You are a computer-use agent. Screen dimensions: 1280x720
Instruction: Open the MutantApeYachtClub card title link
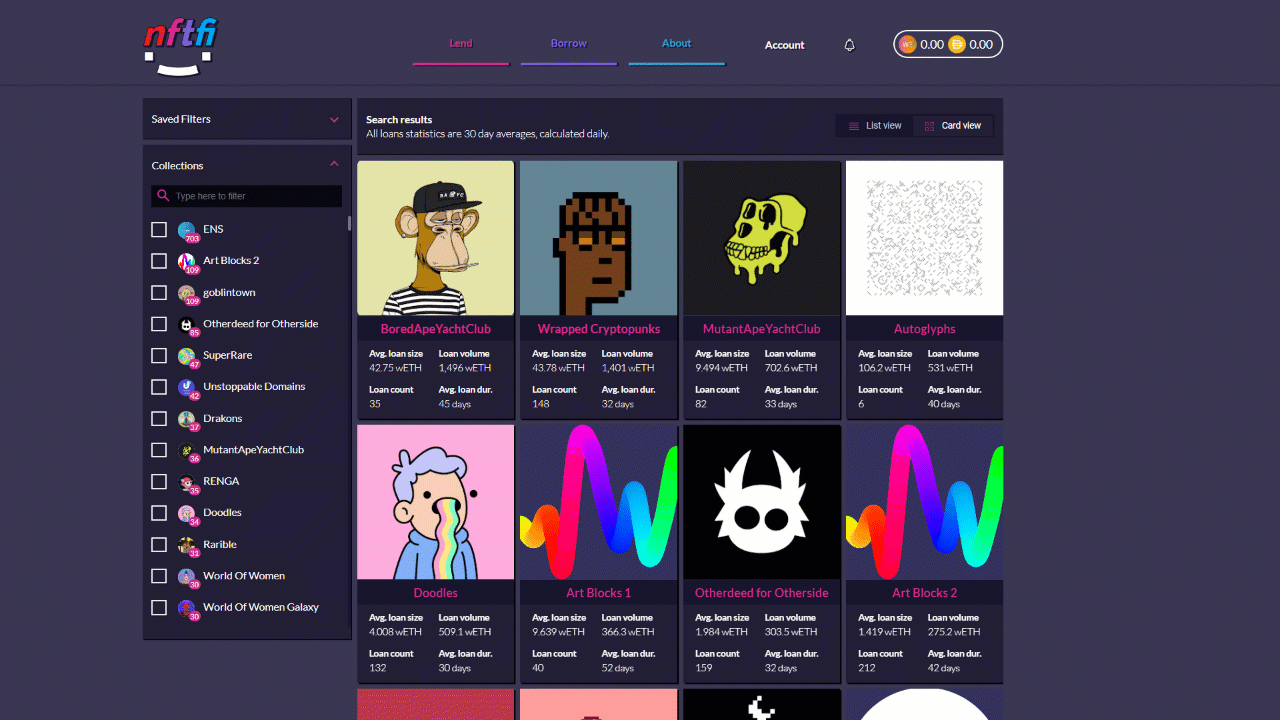(x=762, y=329)
